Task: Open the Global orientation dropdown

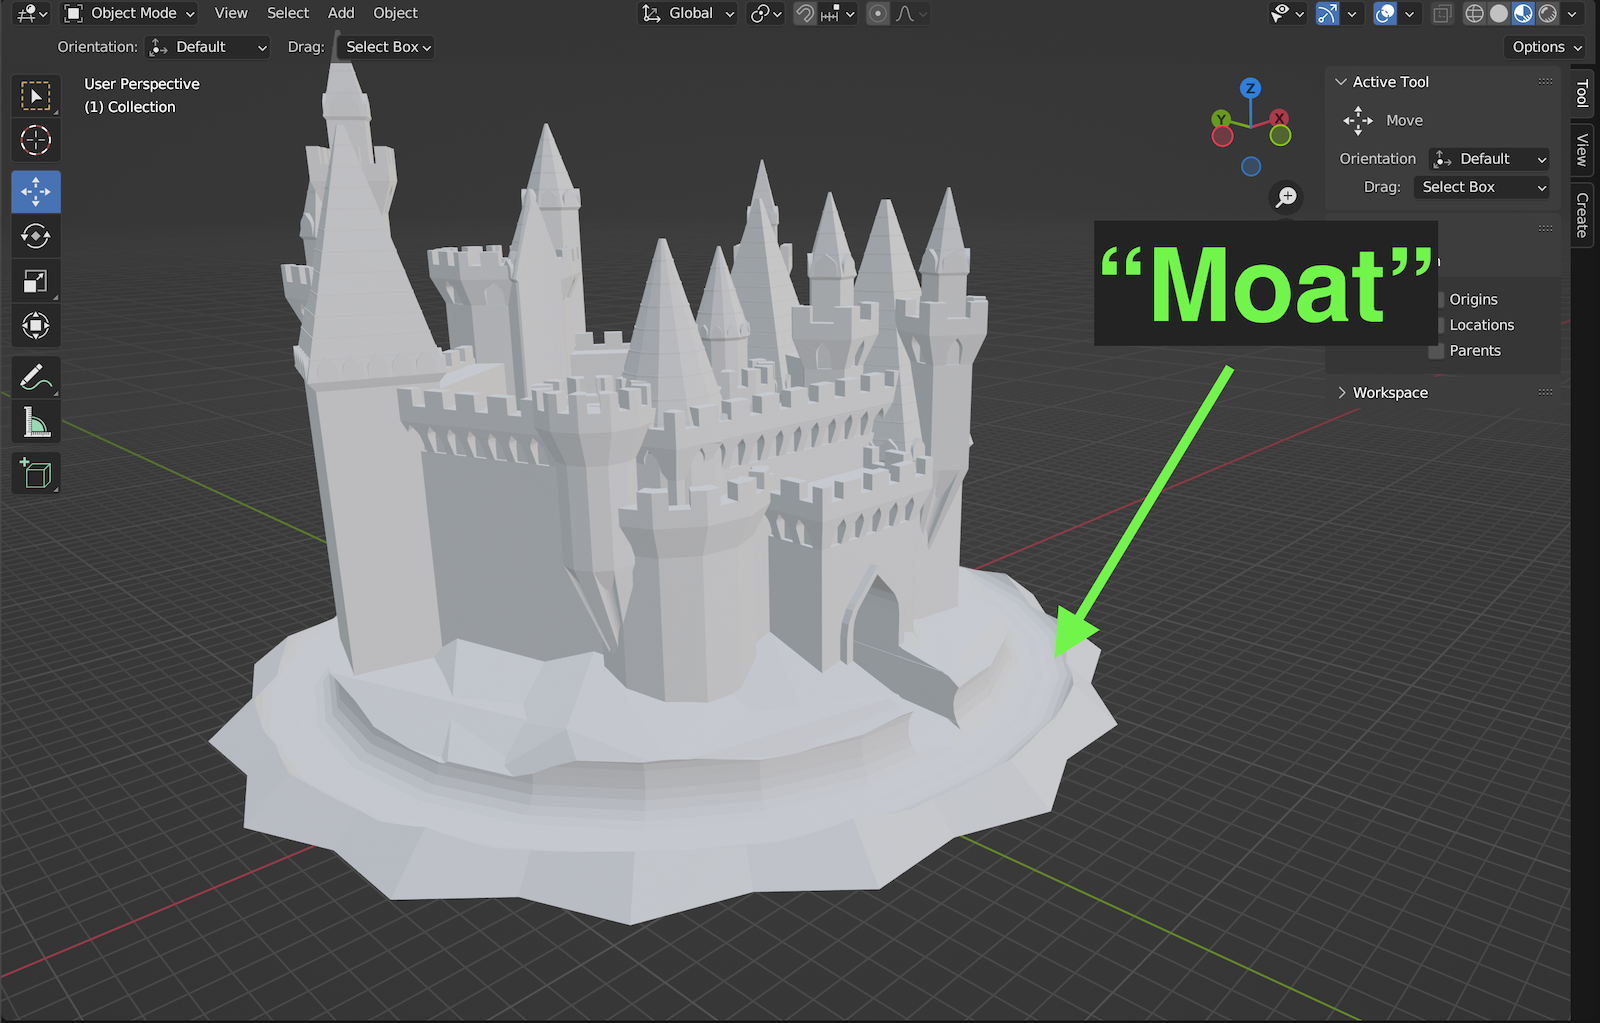Action: (x=688, y=13)
